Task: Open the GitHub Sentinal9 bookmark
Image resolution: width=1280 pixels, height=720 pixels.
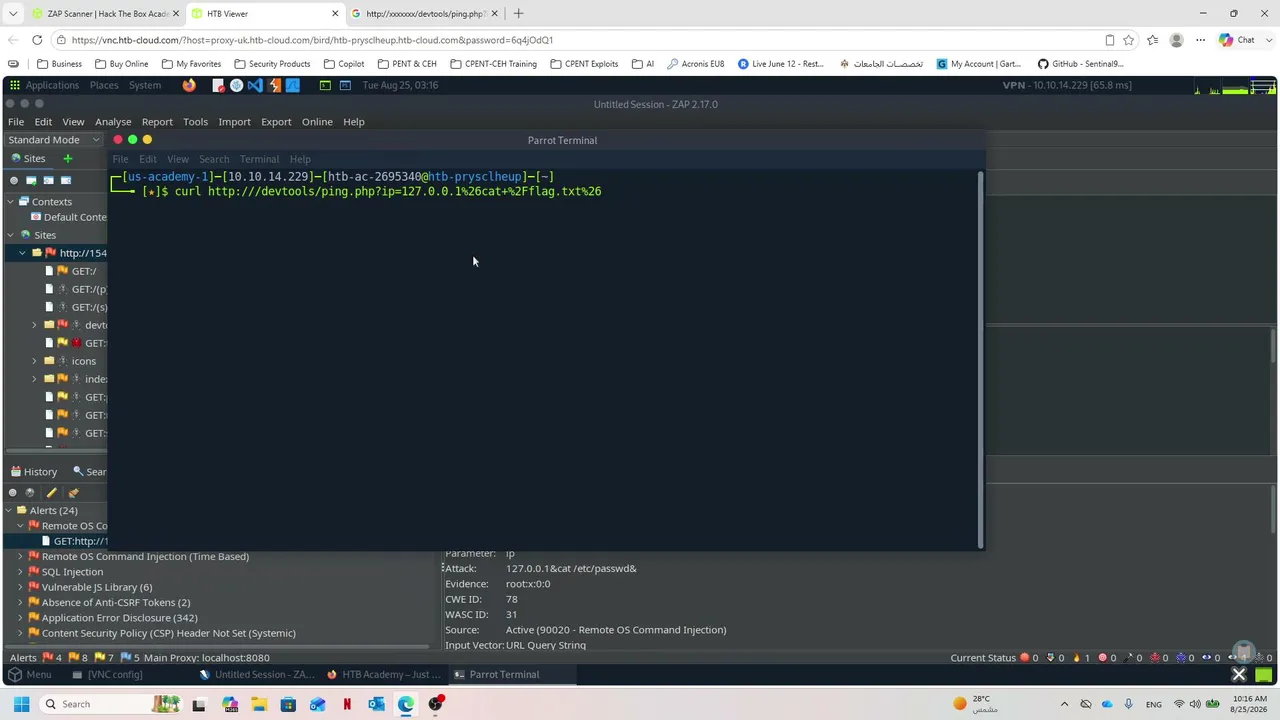Action: (1080, 64)
